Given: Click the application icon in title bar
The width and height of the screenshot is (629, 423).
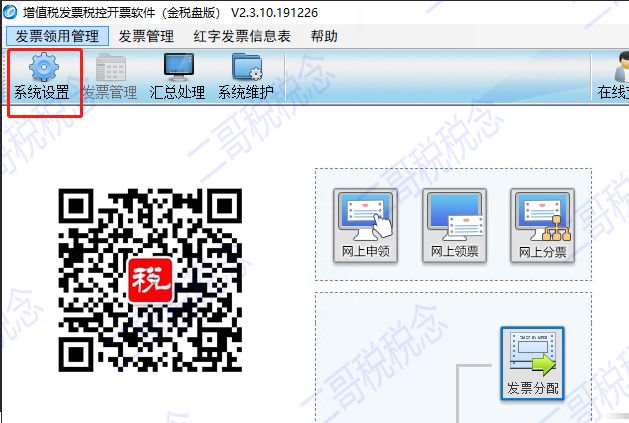Looking at the screenshot, I should (x=10, y=12).
